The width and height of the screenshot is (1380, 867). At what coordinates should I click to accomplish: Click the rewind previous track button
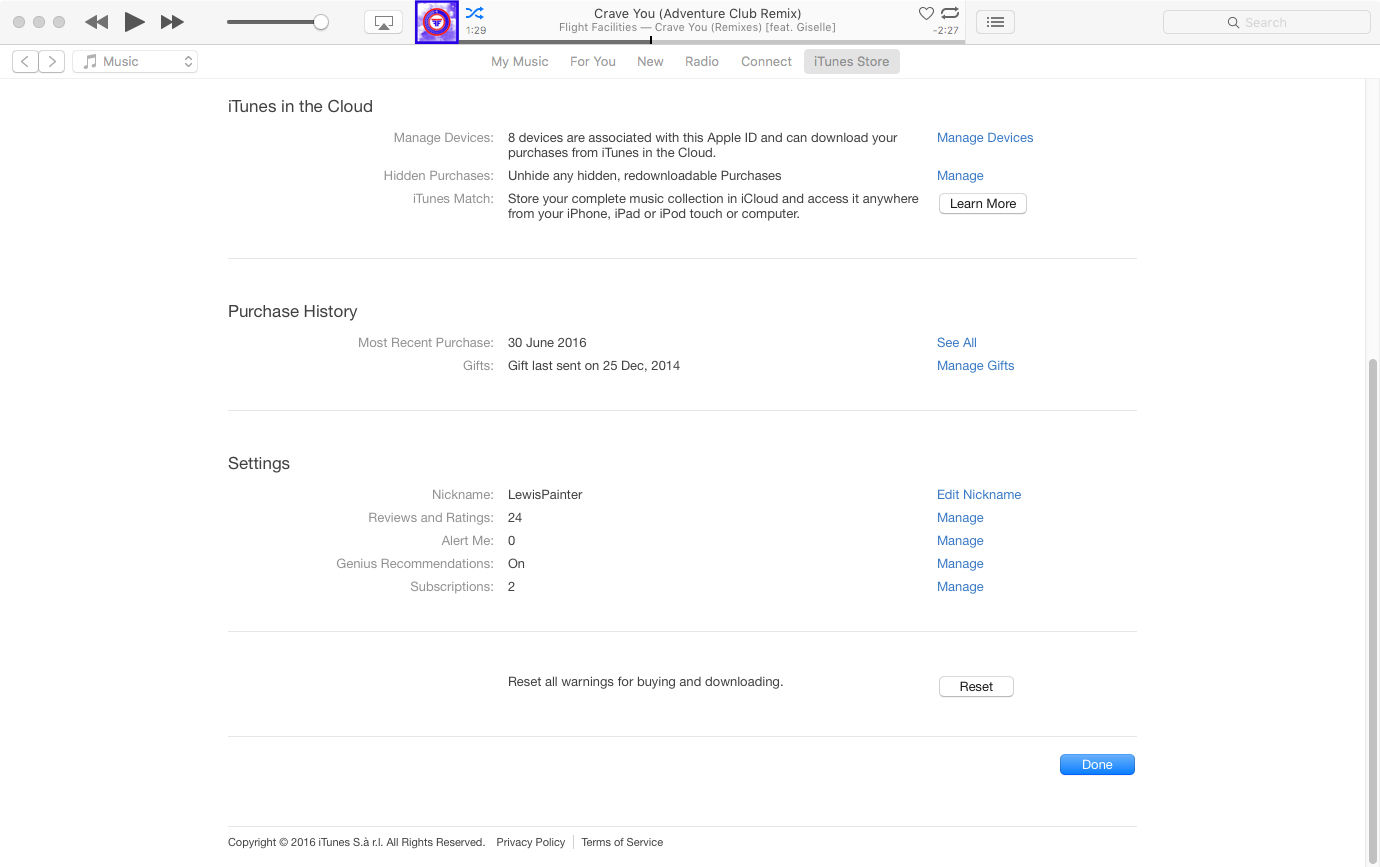(96, 22)
